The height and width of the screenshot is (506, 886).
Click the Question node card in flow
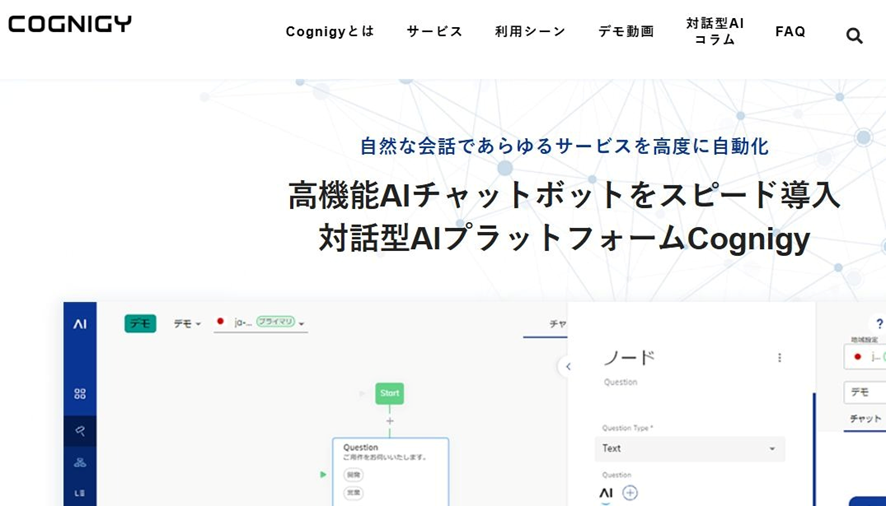[390, 470]
